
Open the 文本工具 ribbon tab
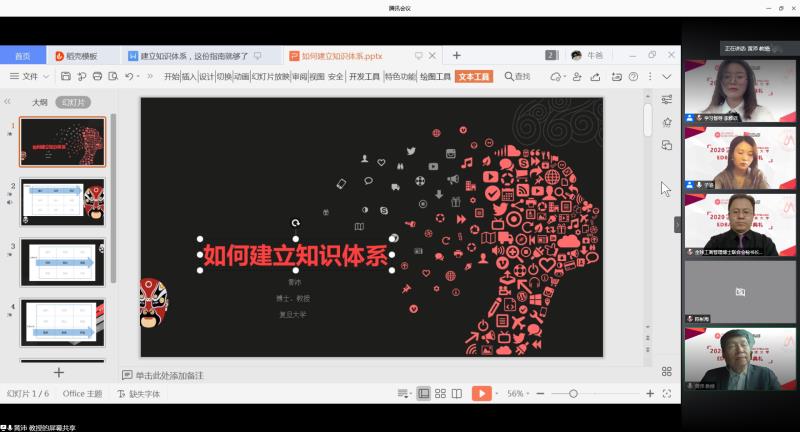(x=473, y=77)
